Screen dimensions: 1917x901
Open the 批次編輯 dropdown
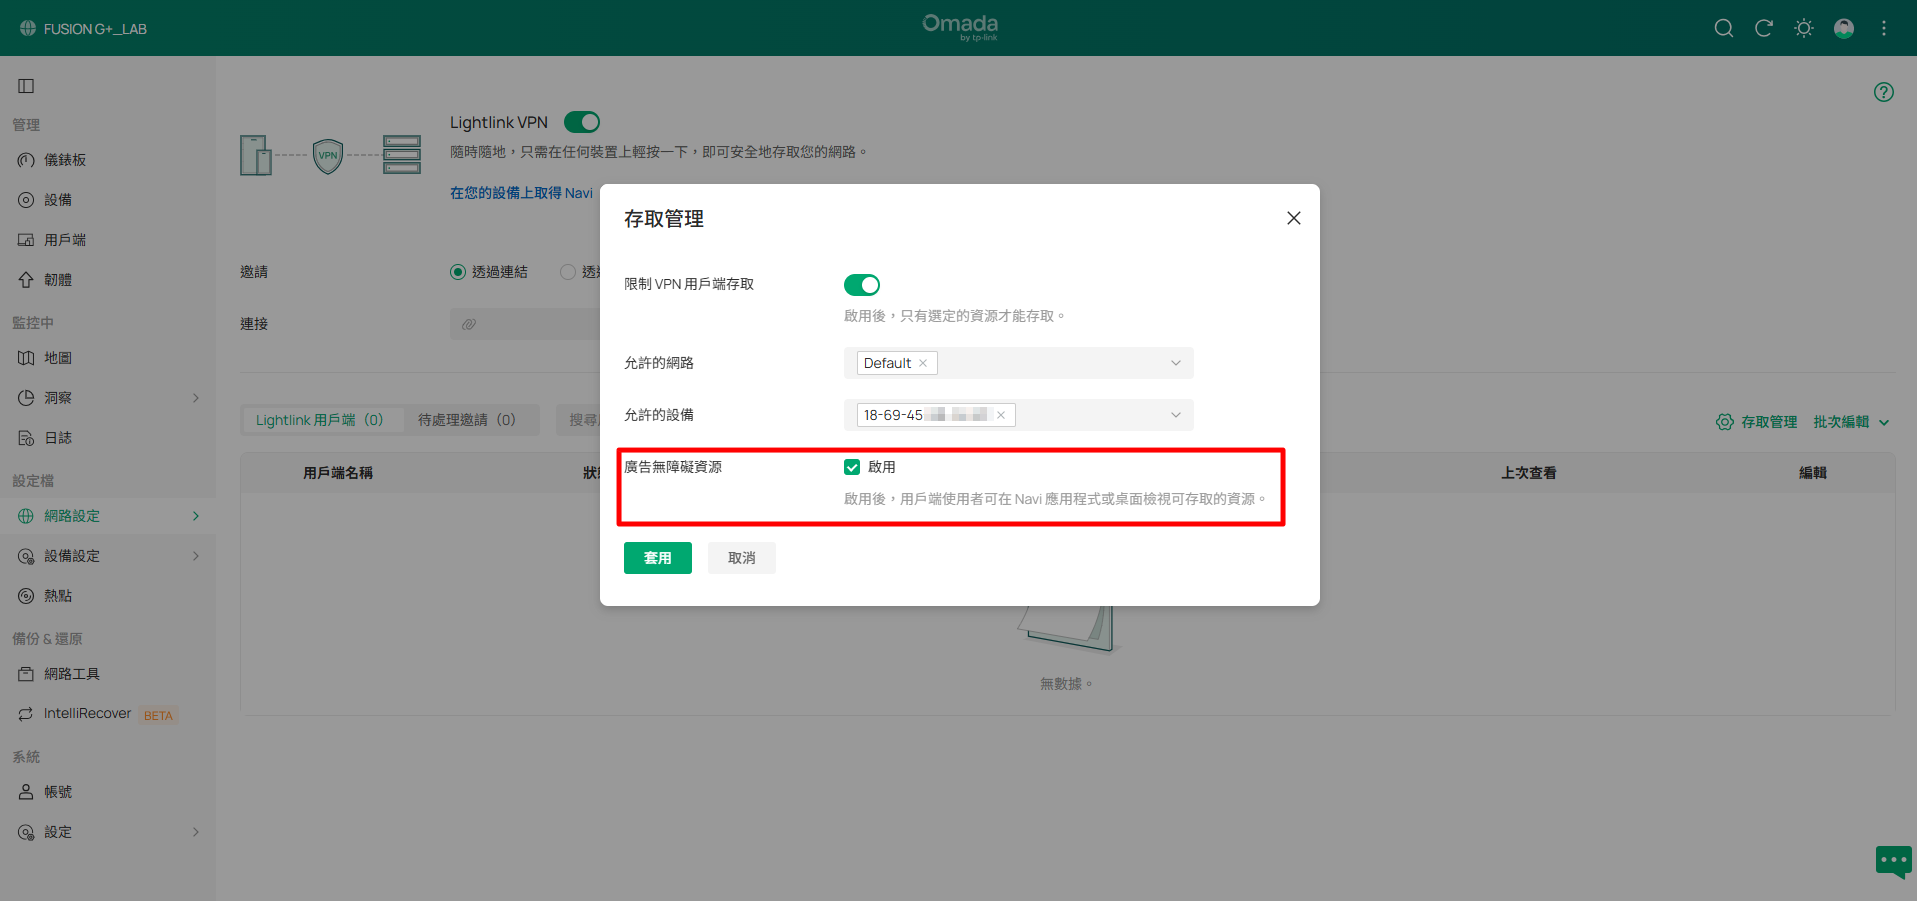tap(1851, 422)
